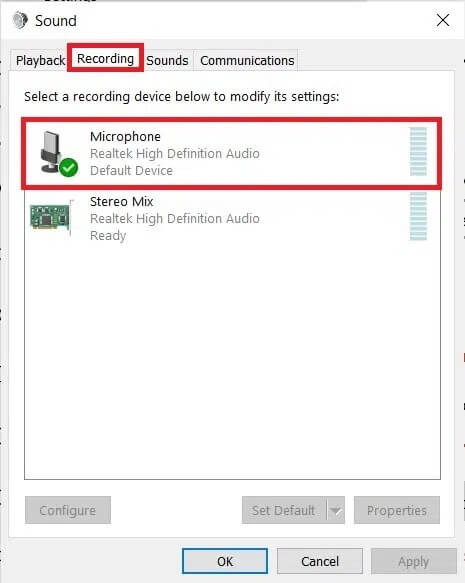Image resolution: width=465 pixels, height=583 pixels.
Task: Dismiss dialog with Cancel
Action: tap(320, 561)
